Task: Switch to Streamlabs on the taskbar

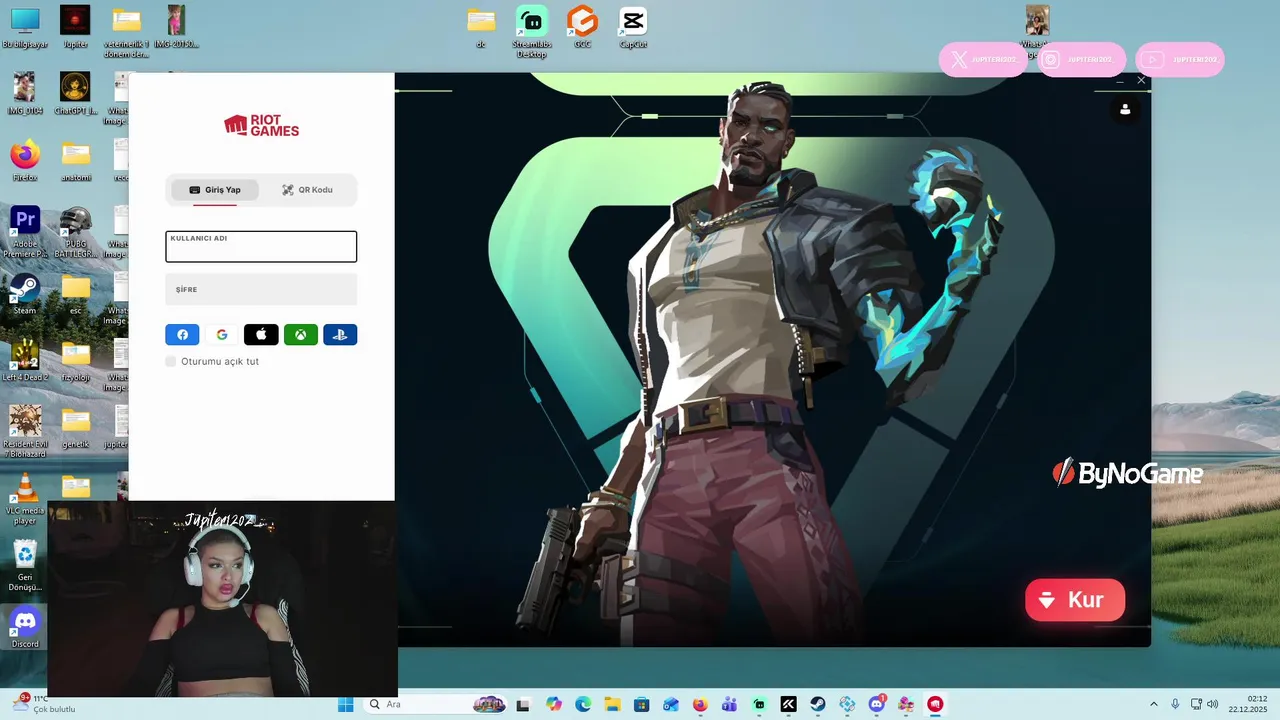Action: click(x=759, y=704)
